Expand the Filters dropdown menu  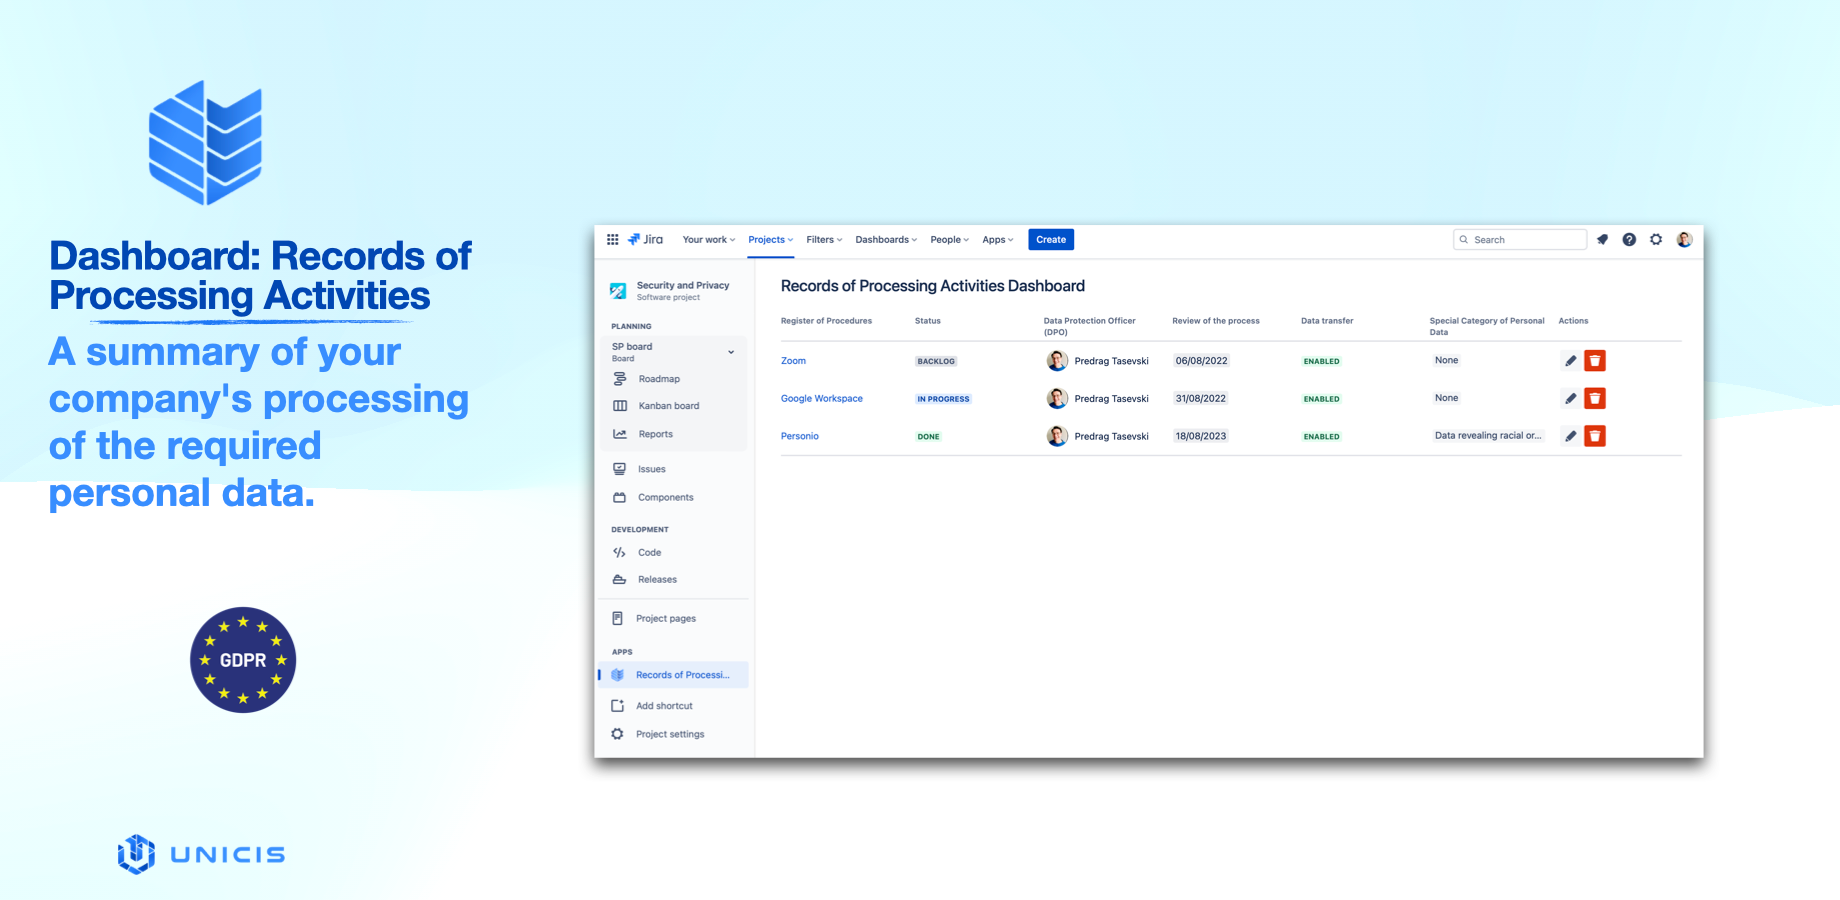825,240
